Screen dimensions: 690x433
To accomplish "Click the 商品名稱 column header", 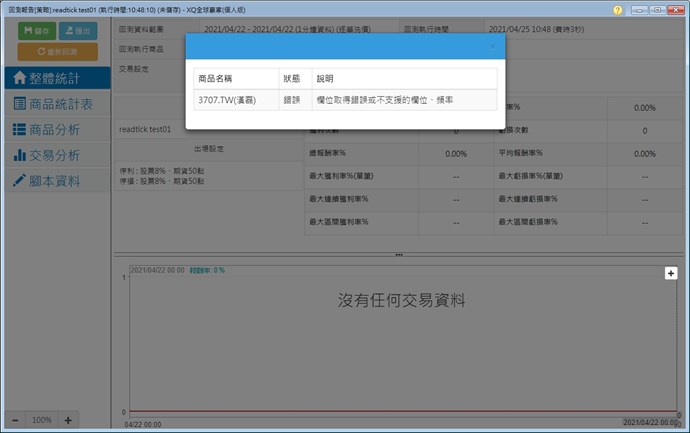I will (236, 78).
